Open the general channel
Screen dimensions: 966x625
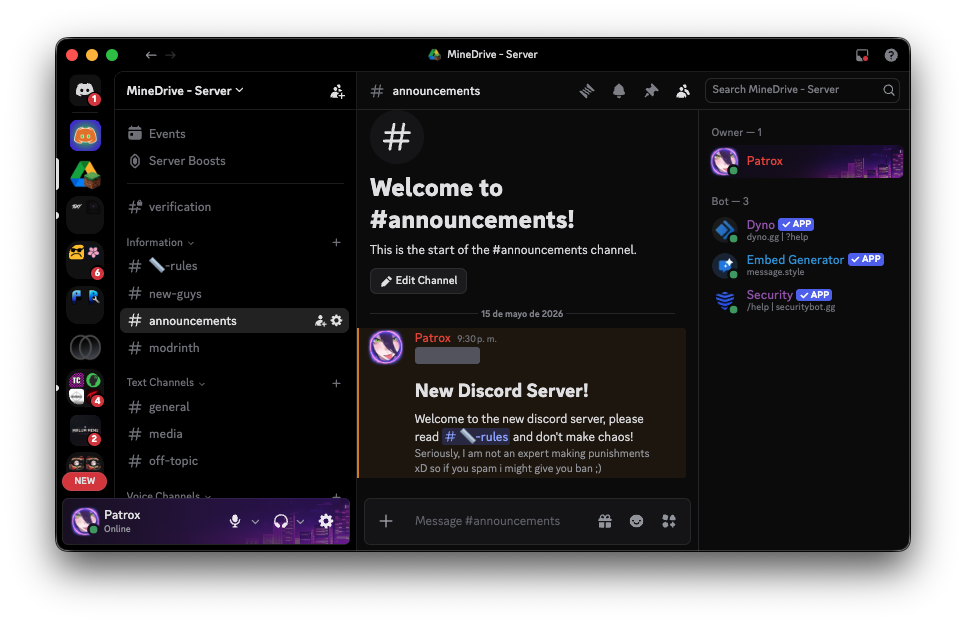[234, 407]
